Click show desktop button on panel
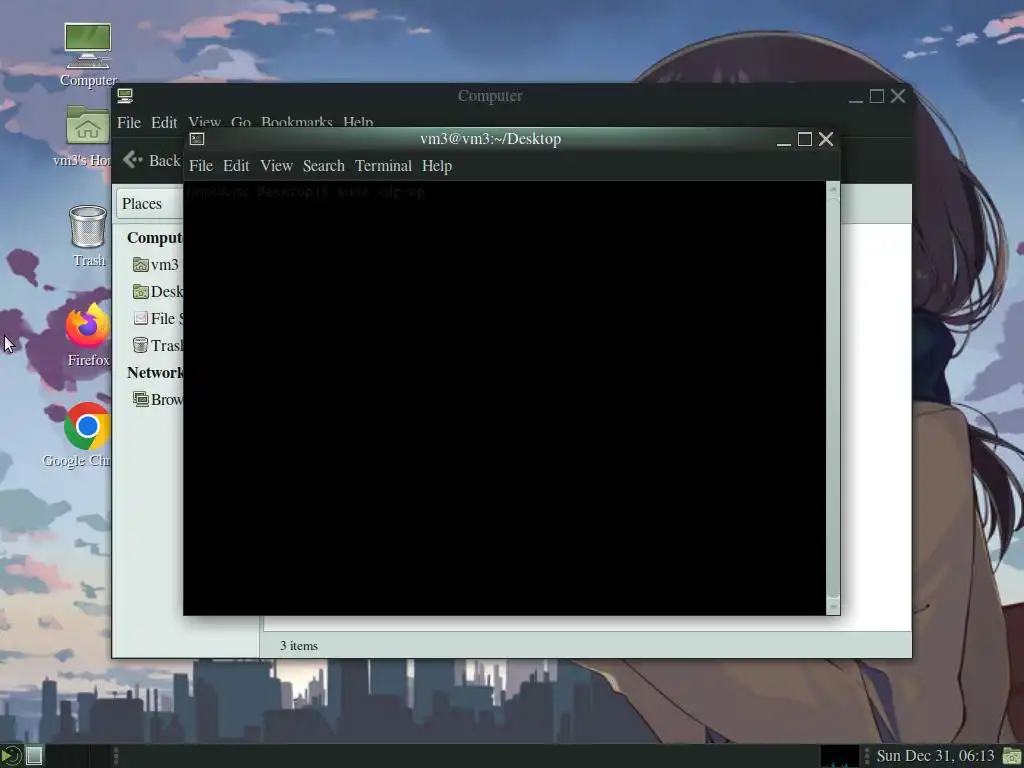Image resolution: width=1024 pixels, height=768 pixels. point(35,756)
